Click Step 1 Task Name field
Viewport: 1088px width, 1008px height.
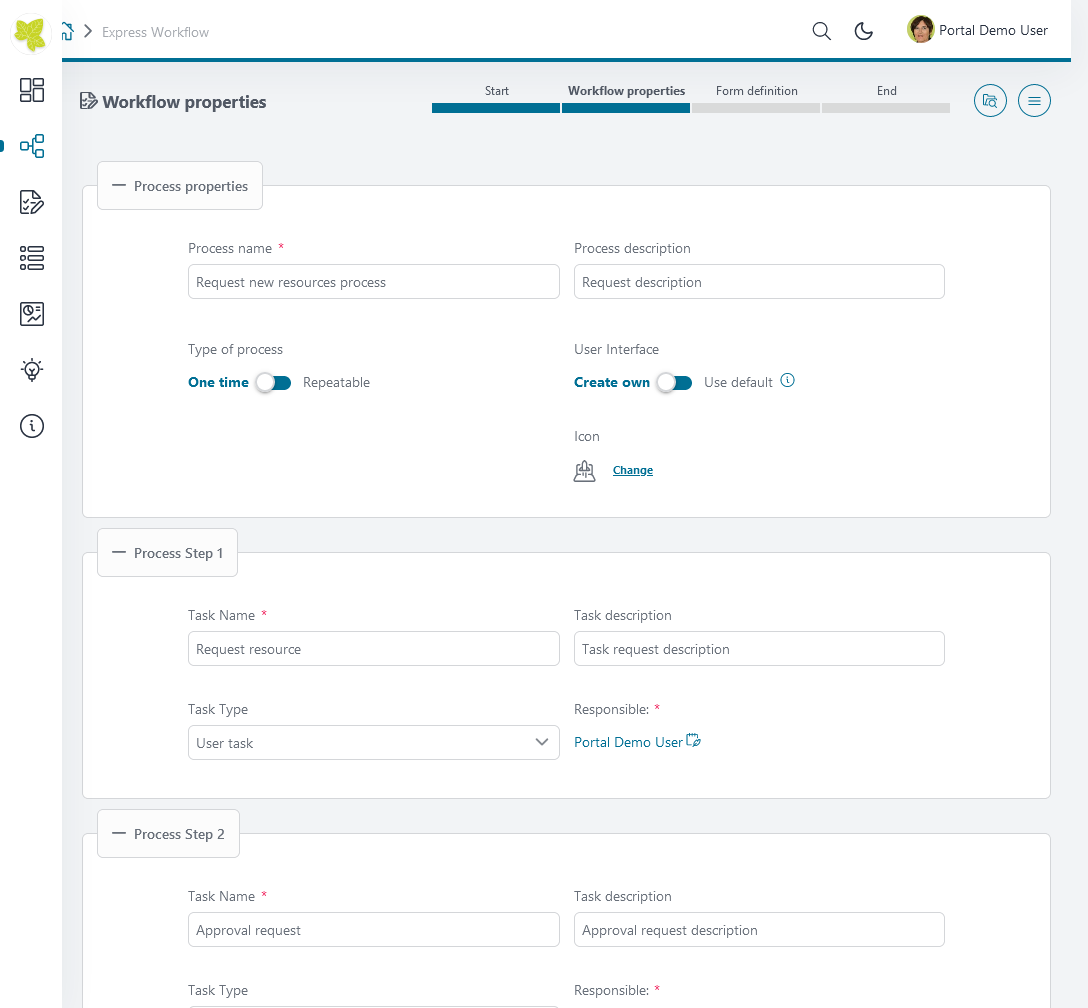tap(373, 649)
